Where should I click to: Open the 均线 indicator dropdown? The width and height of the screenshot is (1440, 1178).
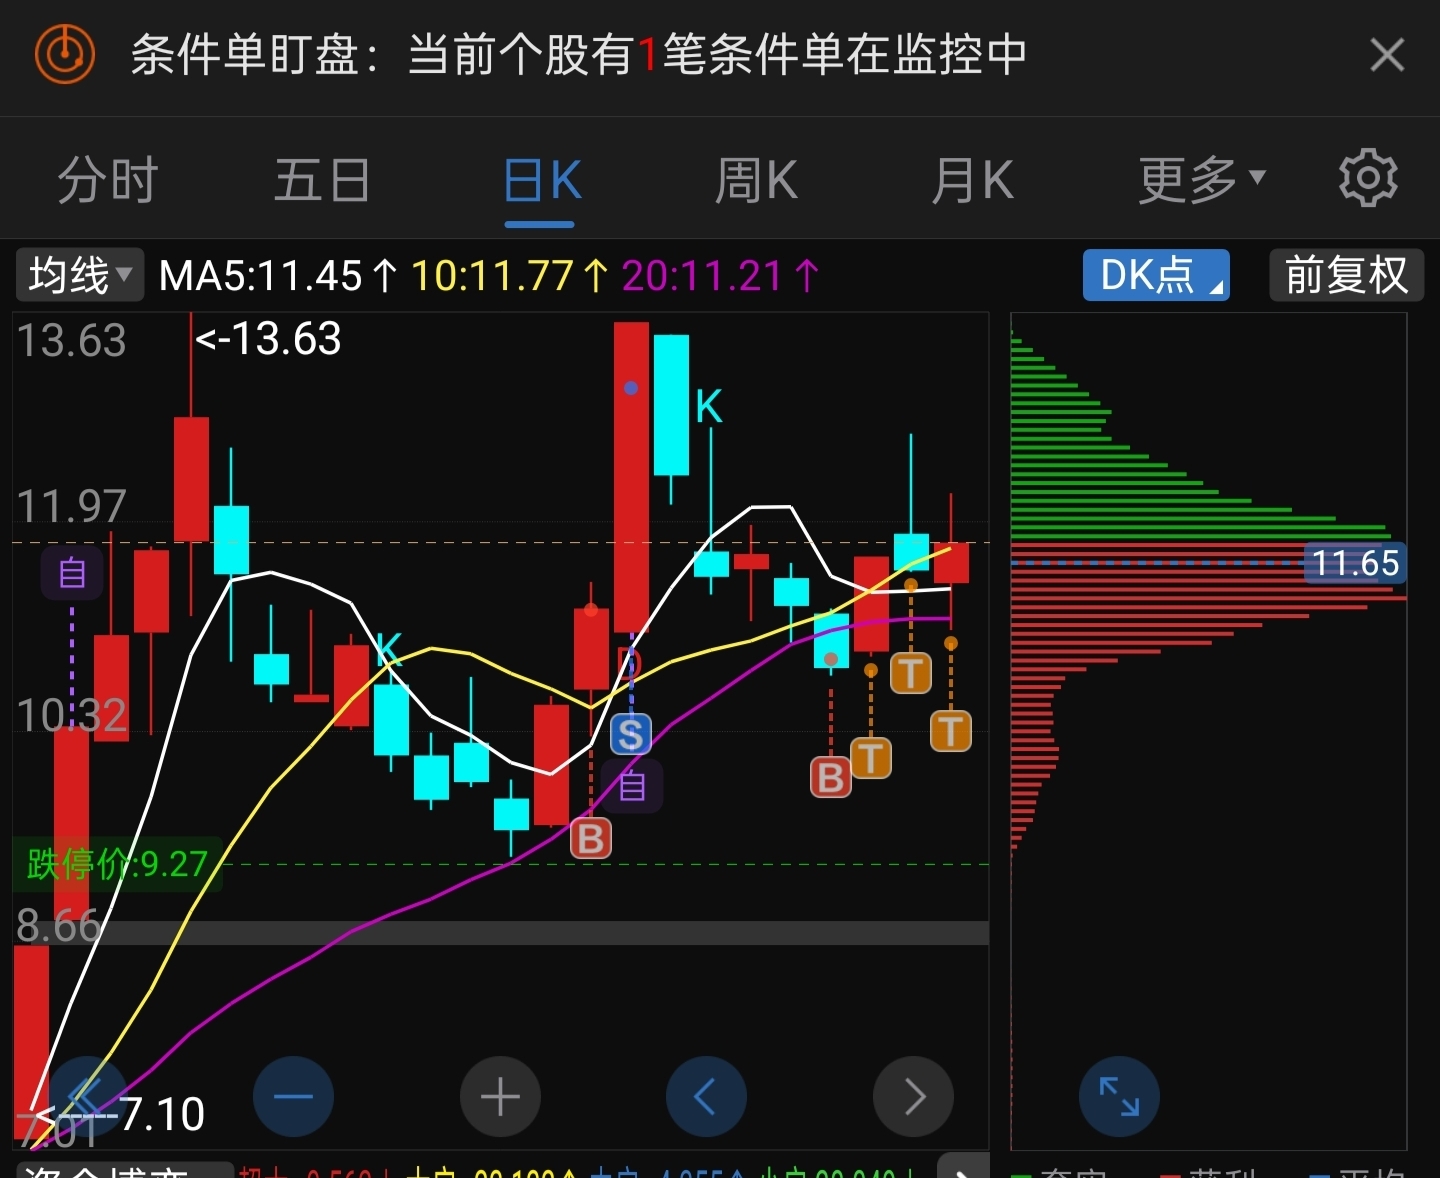point(80,275)
